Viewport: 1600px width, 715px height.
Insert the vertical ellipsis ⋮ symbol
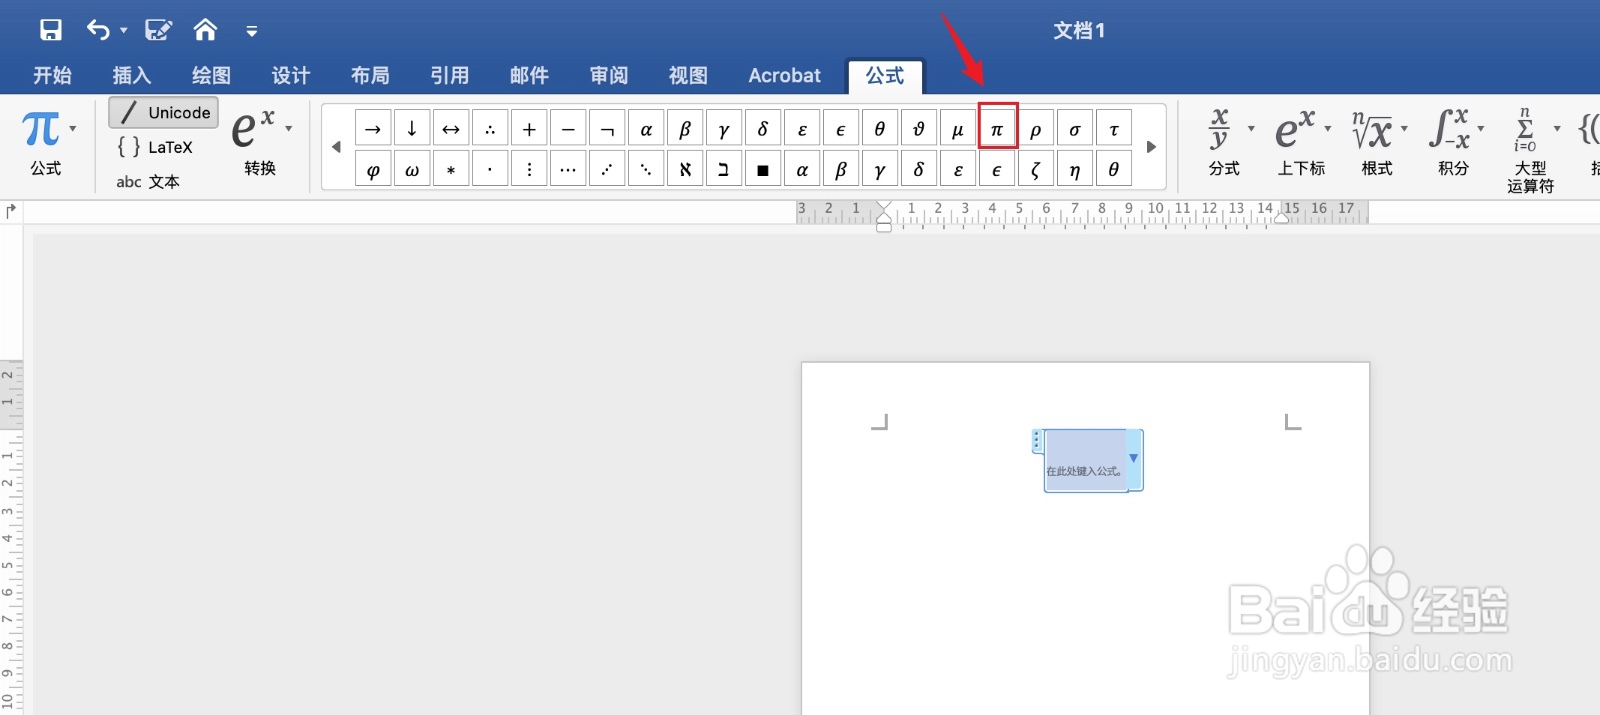(x=529, y=169)
